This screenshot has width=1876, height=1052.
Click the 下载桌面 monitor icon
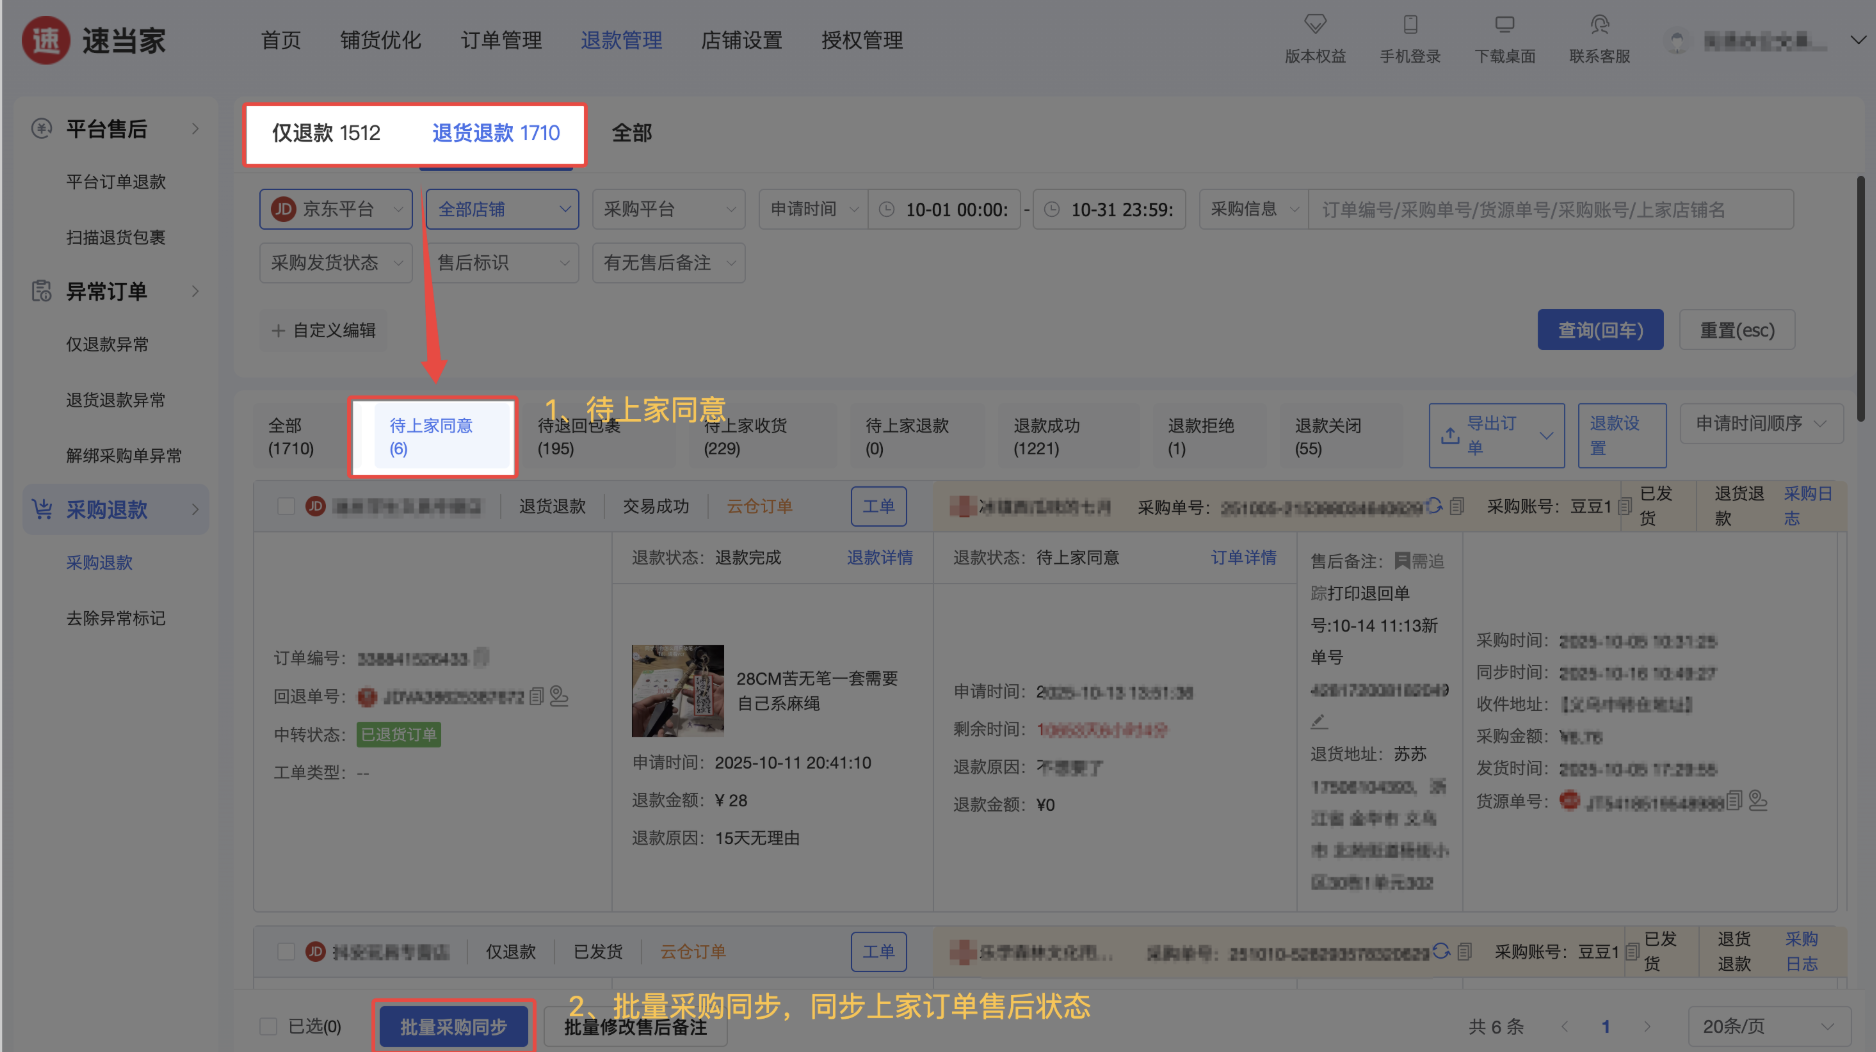1504,24
